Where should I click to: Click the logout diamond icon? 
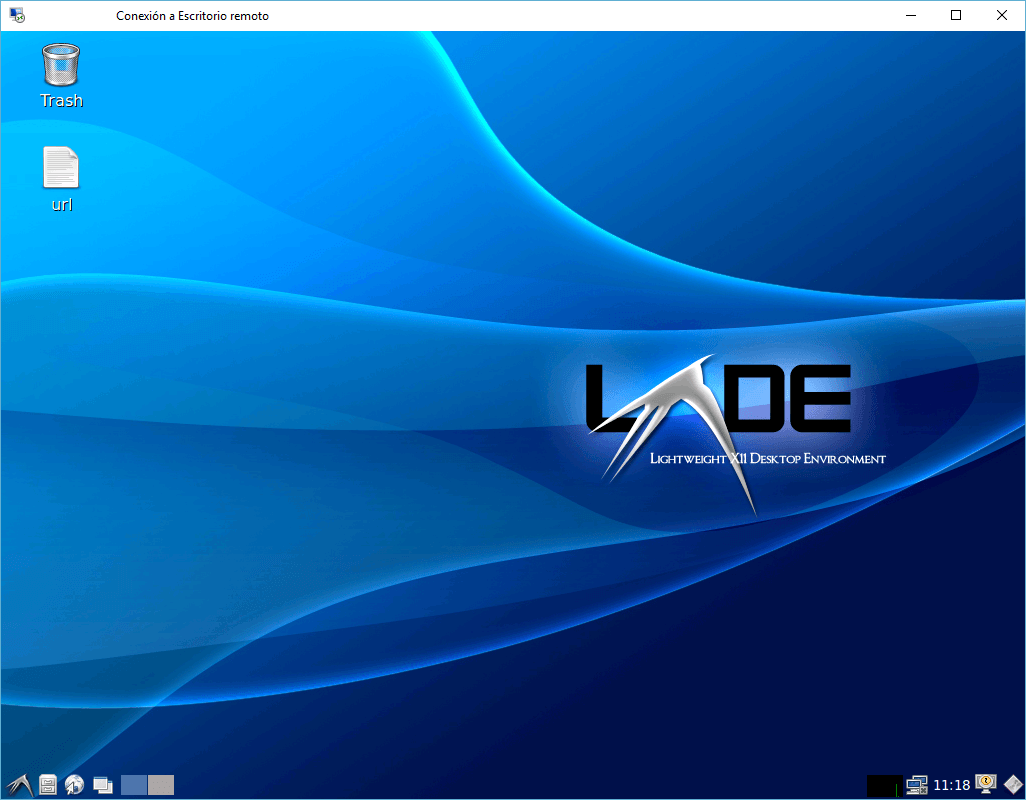click(1013, 784)
